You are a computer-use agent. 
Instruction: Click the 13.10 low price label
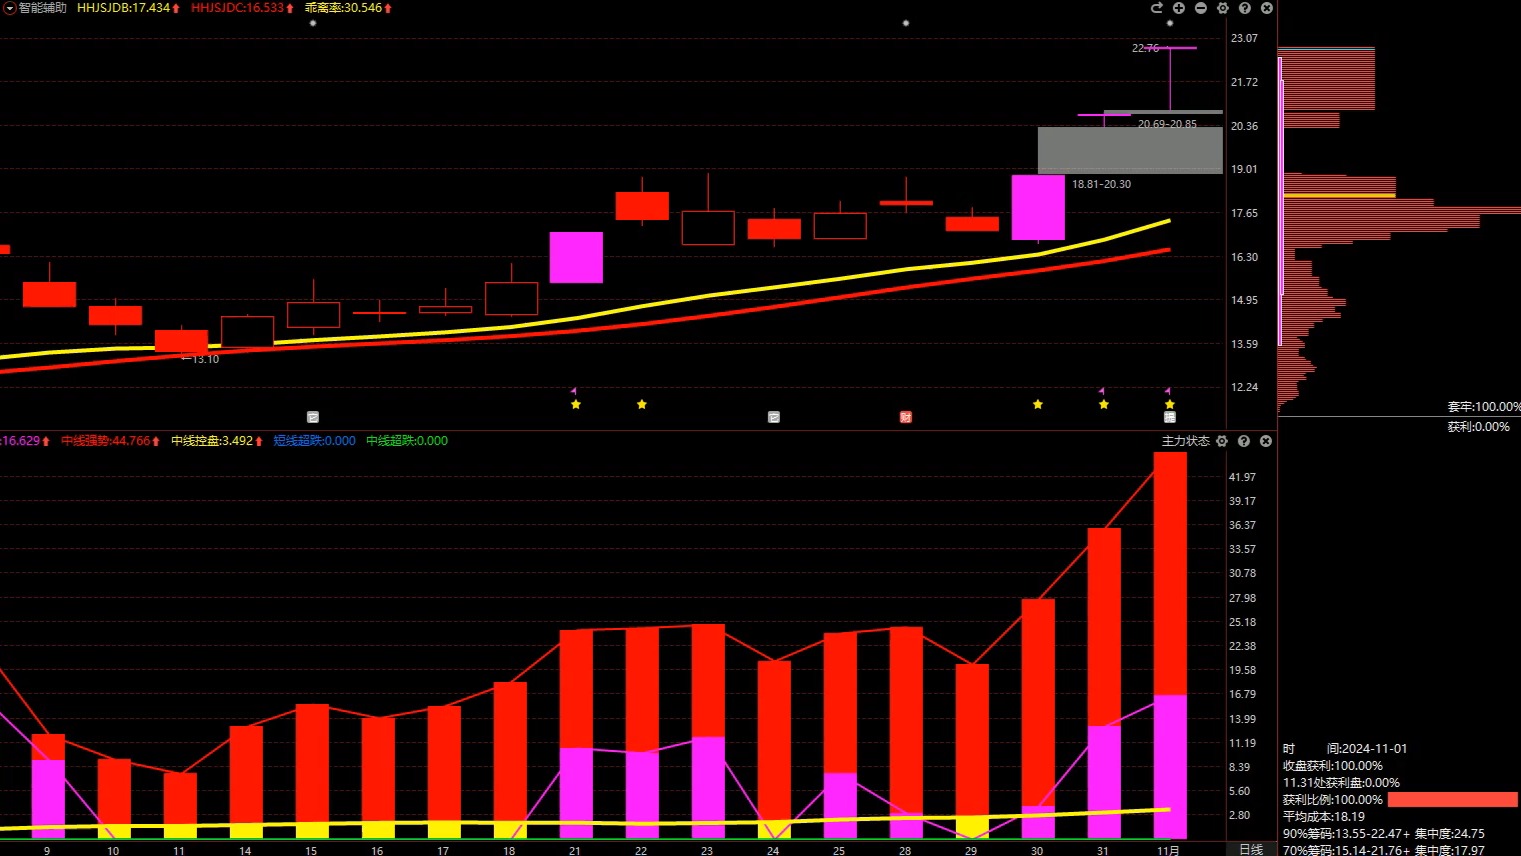(205, 359)
